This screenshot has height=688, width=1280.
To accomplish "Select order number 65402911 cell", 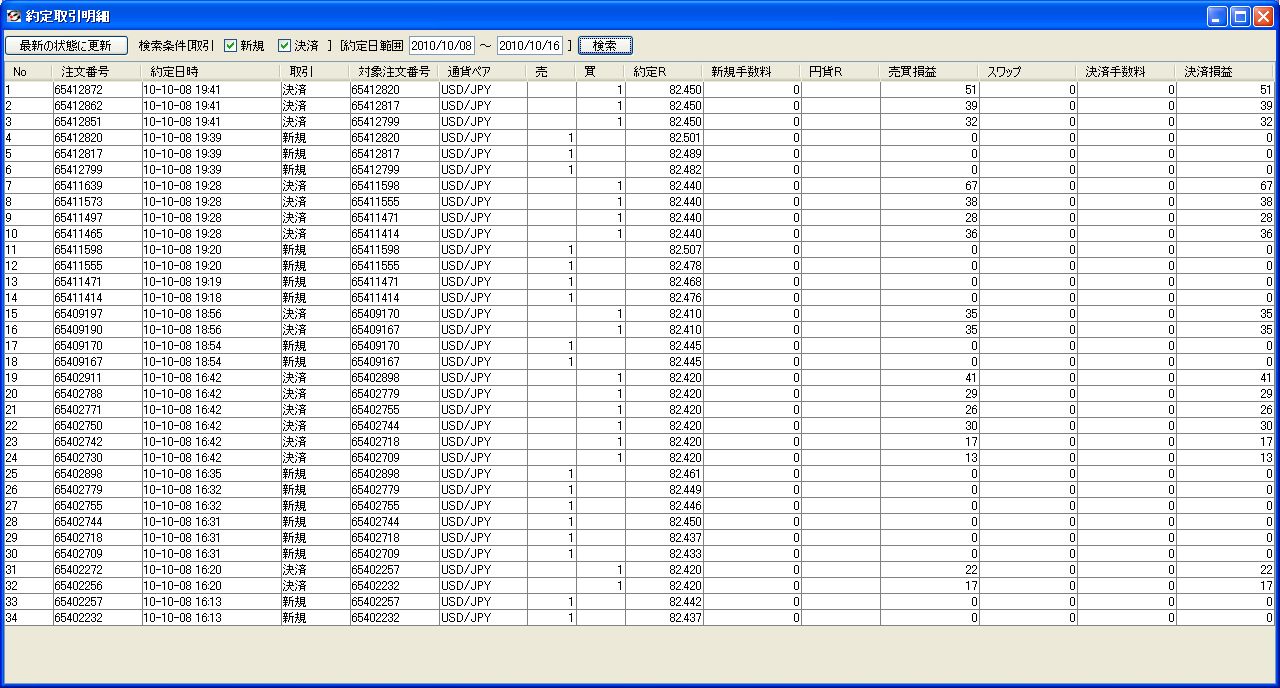I will (97, 378).
